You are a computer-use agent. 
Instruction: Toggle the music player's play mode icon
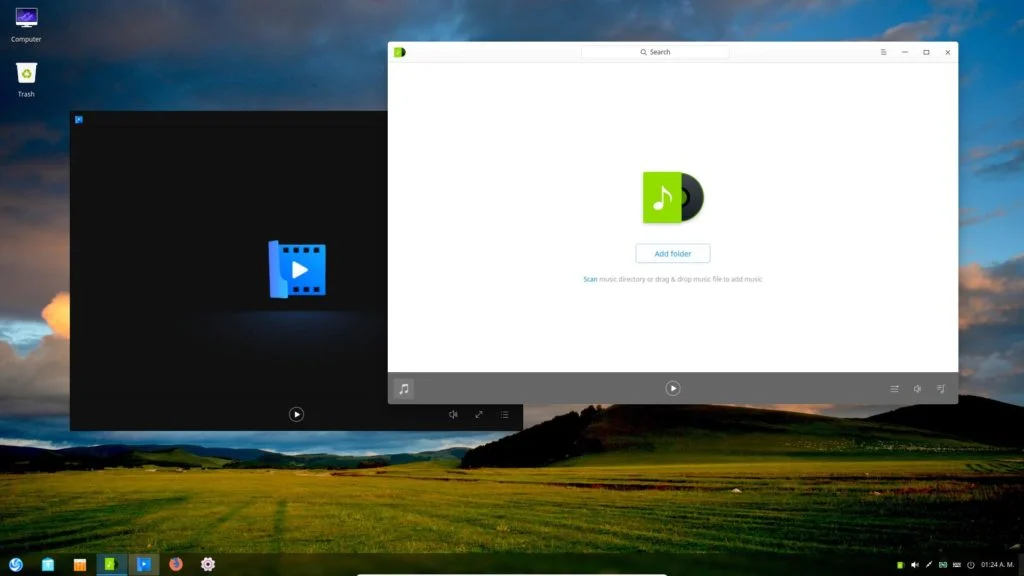coord(894,389)
